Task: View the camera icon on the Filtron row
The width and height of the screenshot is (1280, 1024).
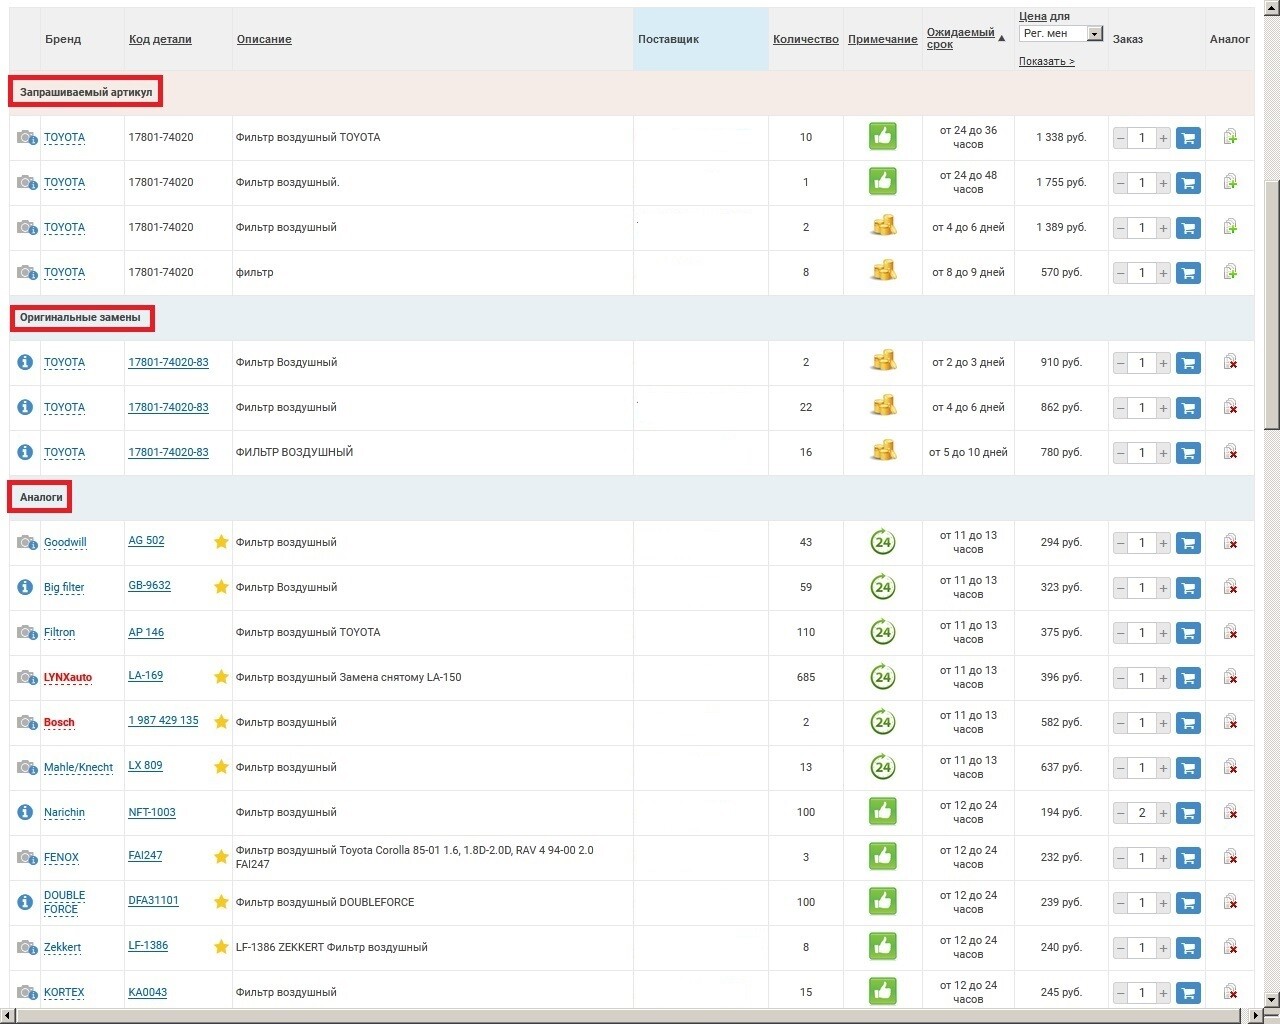Action: point(27,632)
